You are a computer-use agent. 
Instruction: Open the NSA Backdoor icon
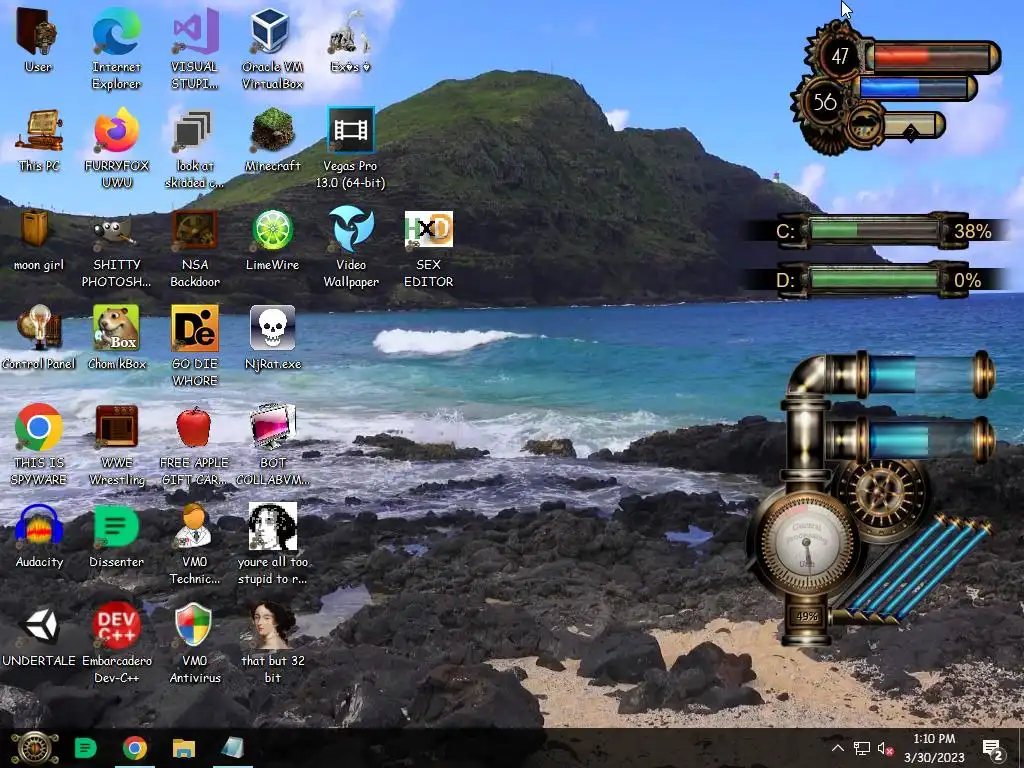pyautogui.click(x=195, y=248)
